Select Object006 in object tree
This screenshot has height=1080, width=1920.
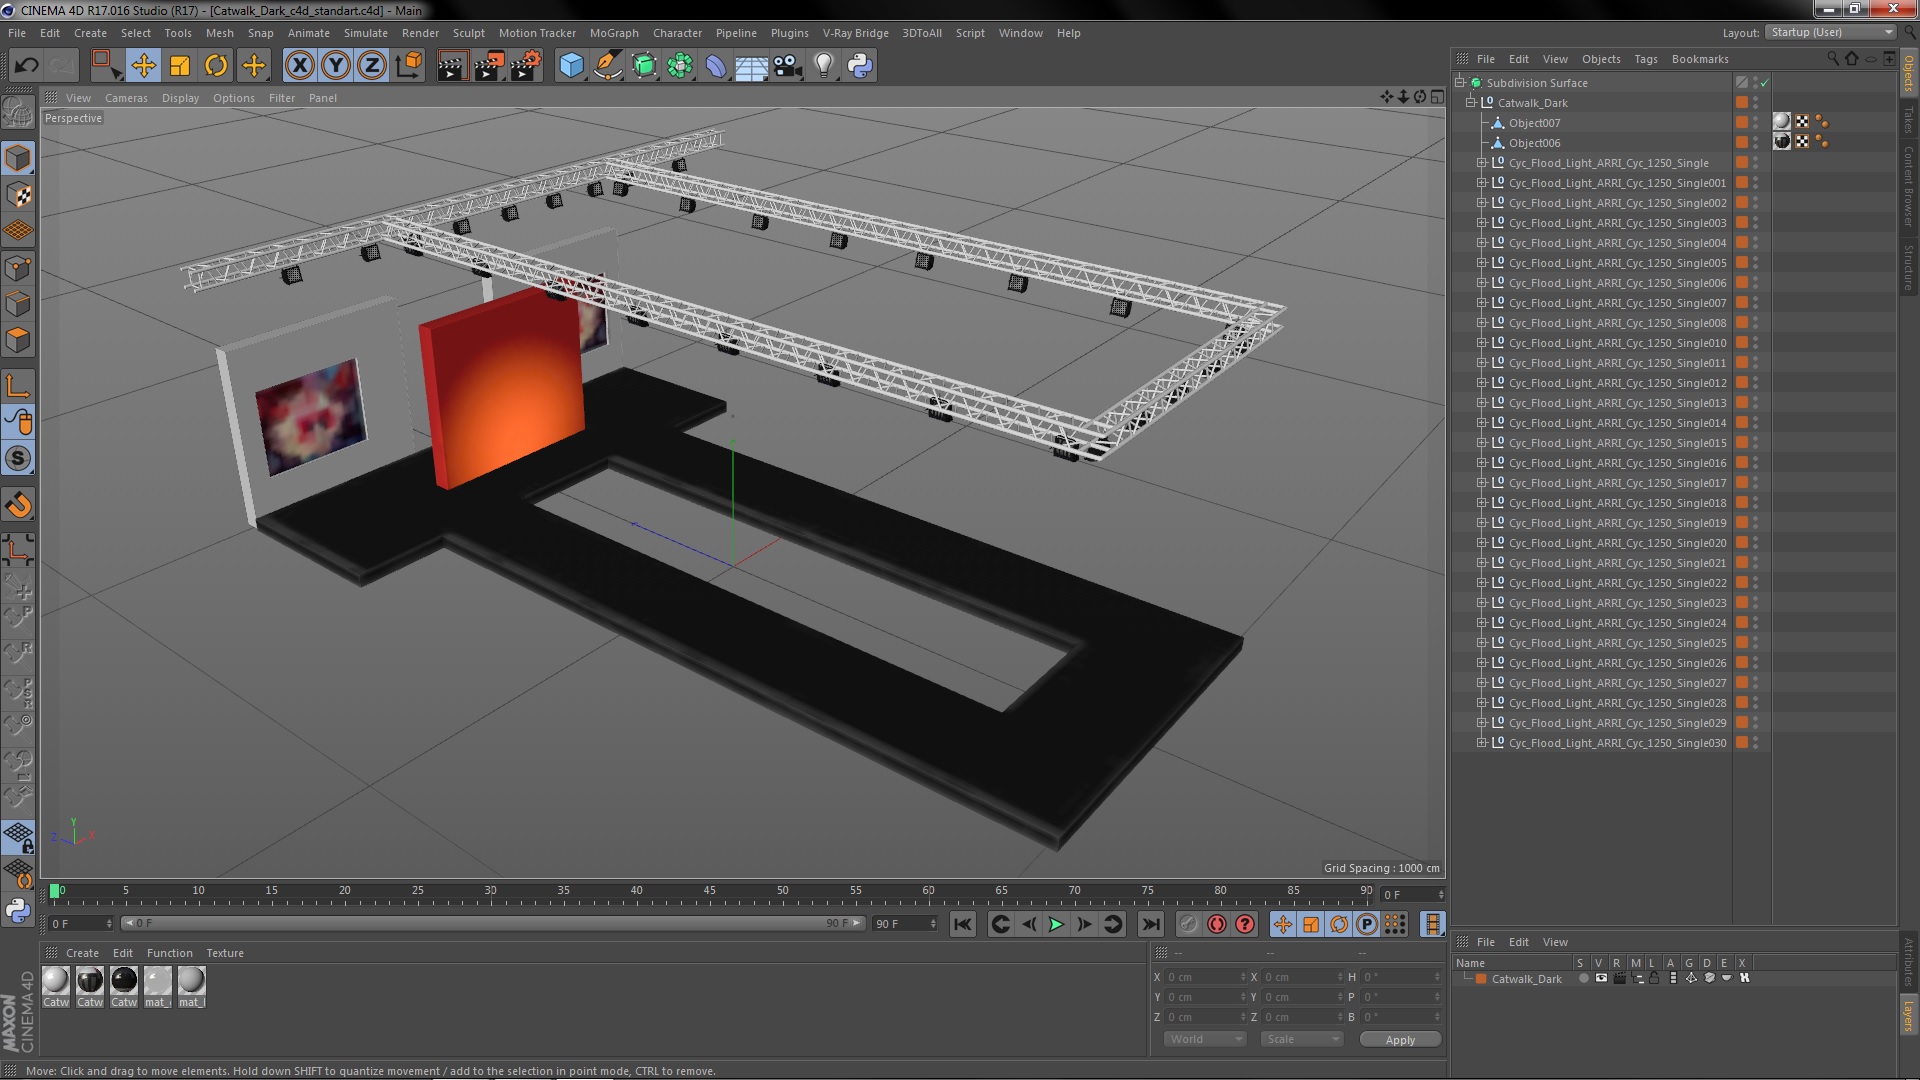[x=1534, y=143]
